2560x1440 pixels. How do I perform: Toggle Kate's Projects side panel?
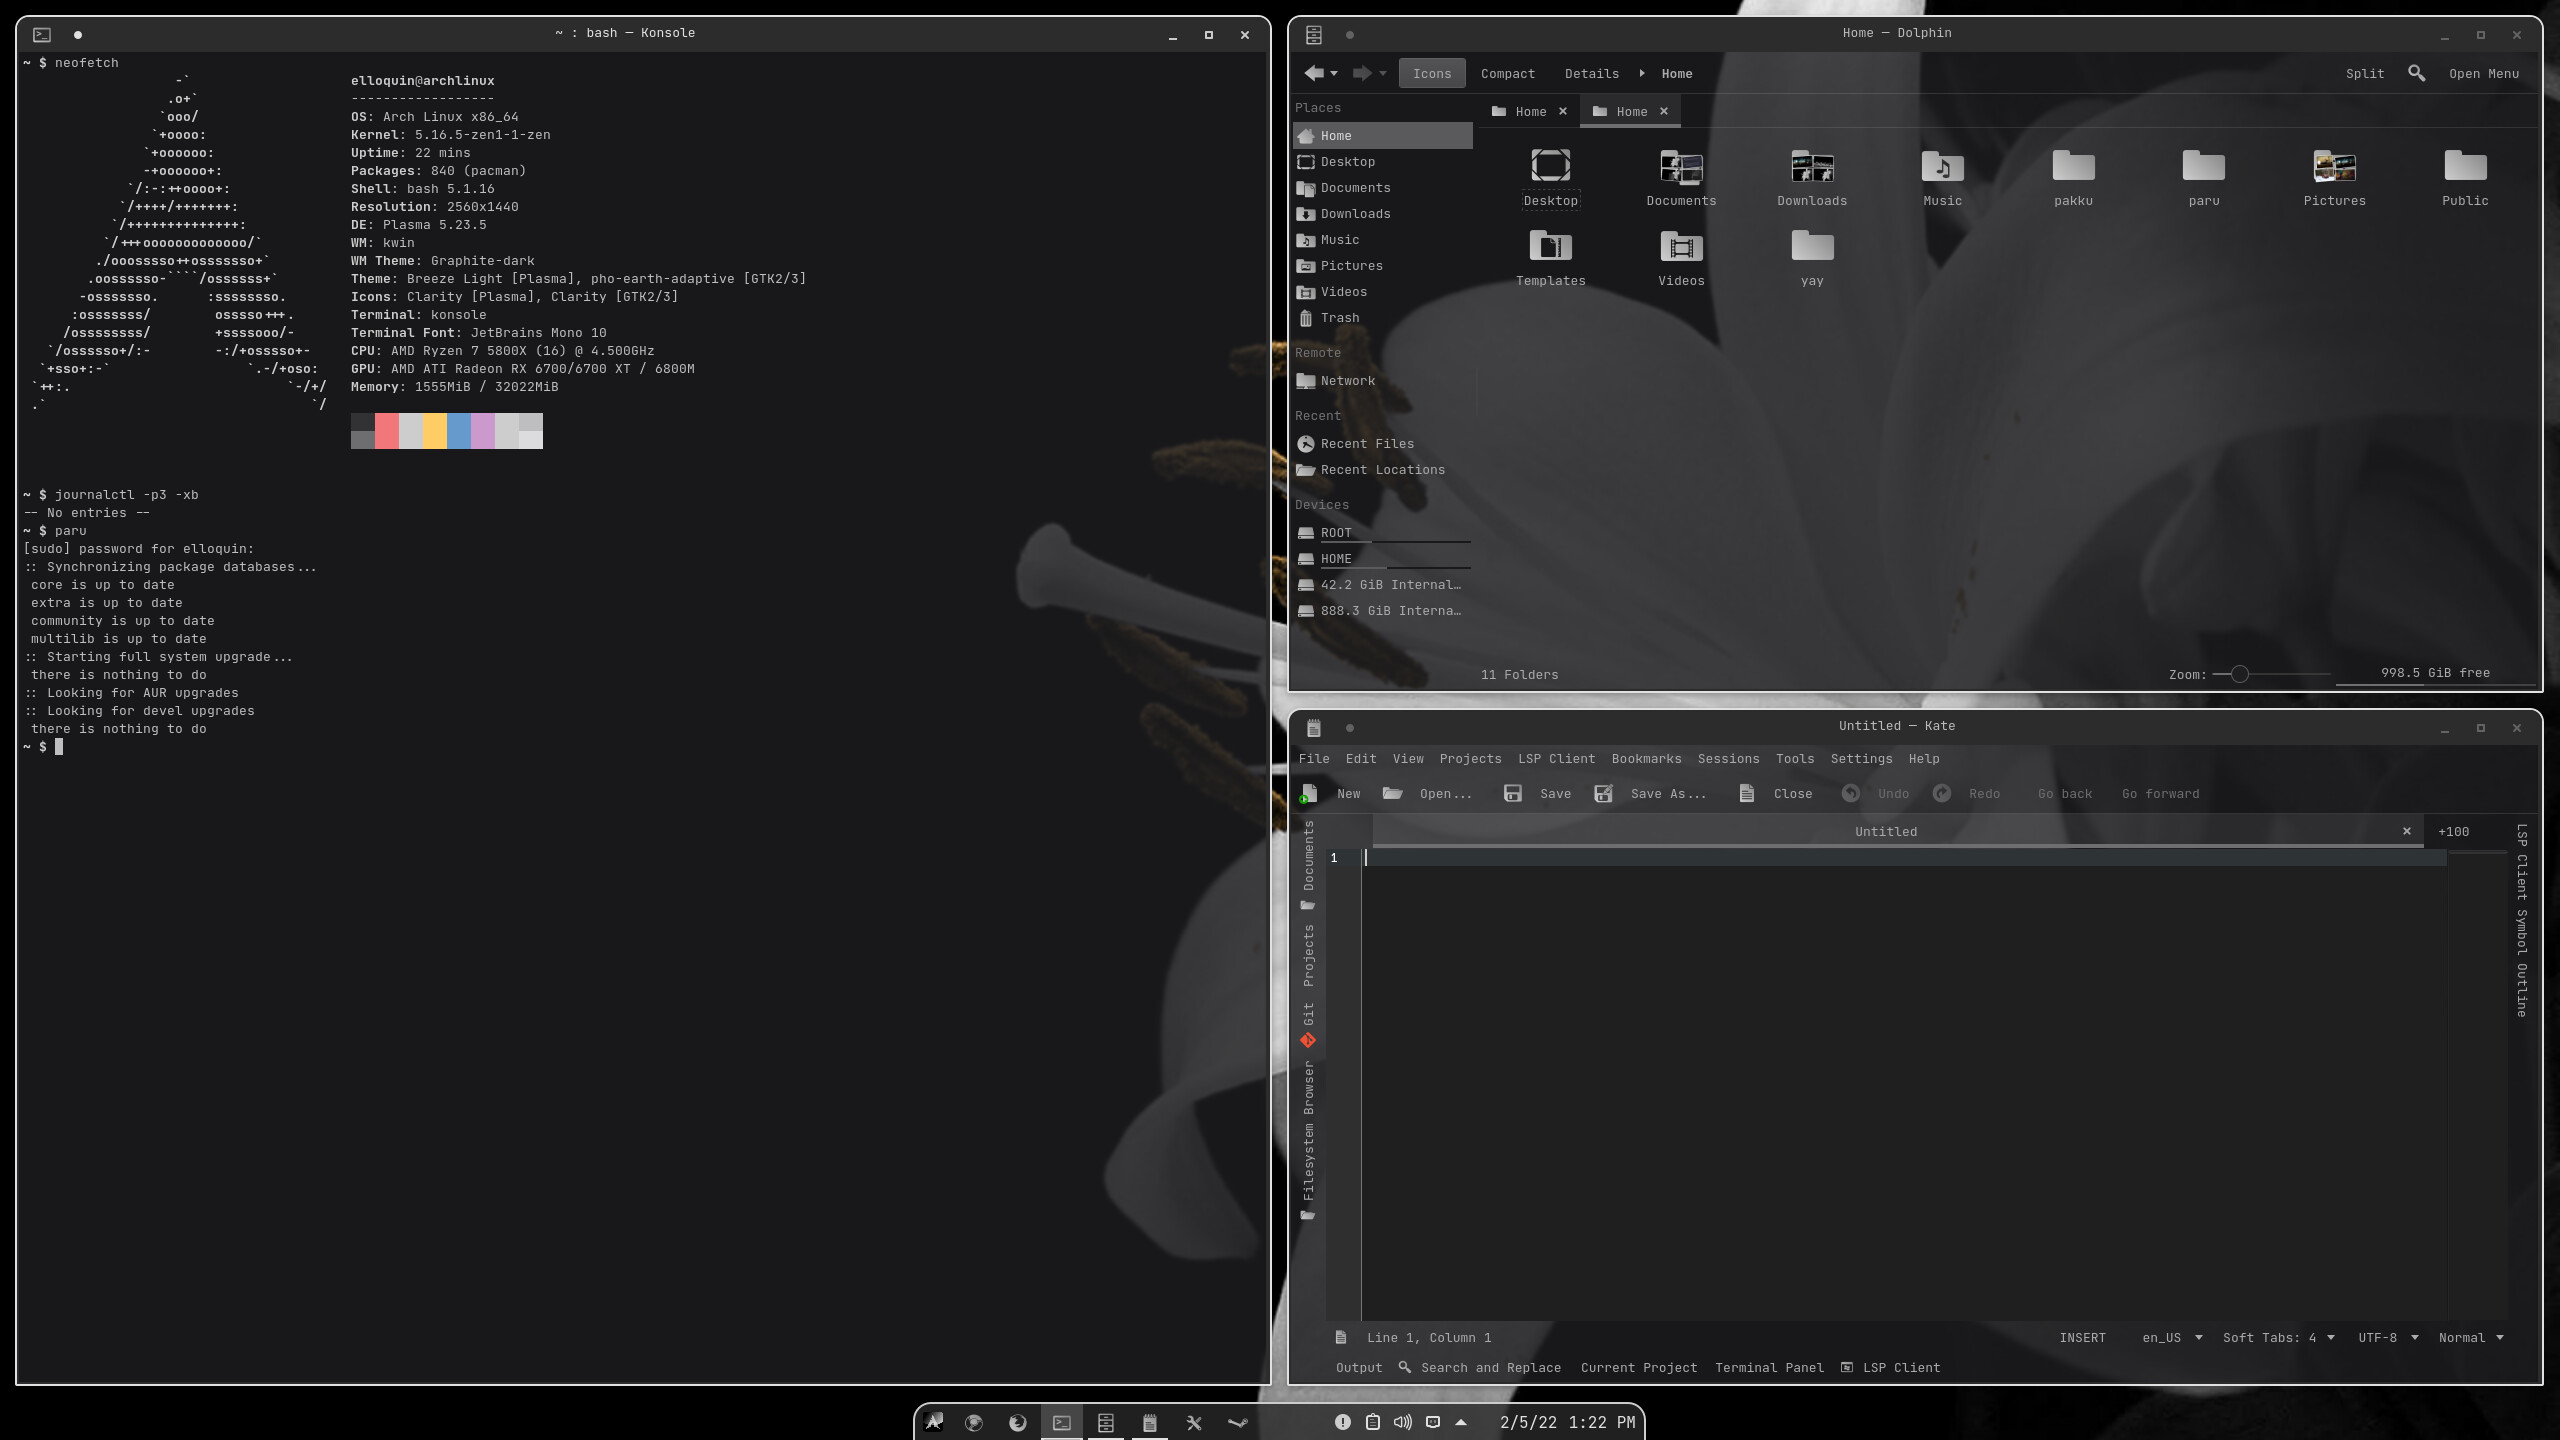click(x=1308, y=955)
